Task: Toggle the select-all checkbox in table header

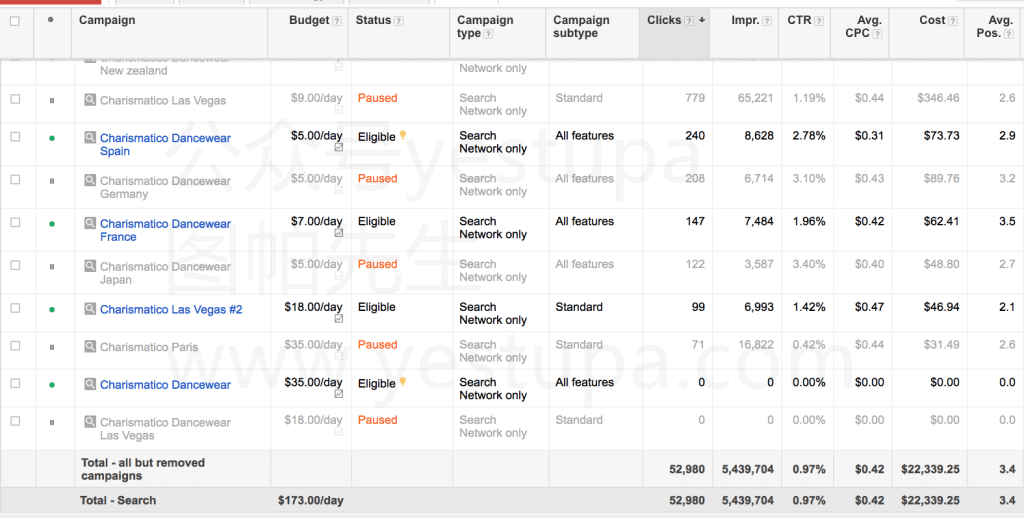Action: coord(15,21)
